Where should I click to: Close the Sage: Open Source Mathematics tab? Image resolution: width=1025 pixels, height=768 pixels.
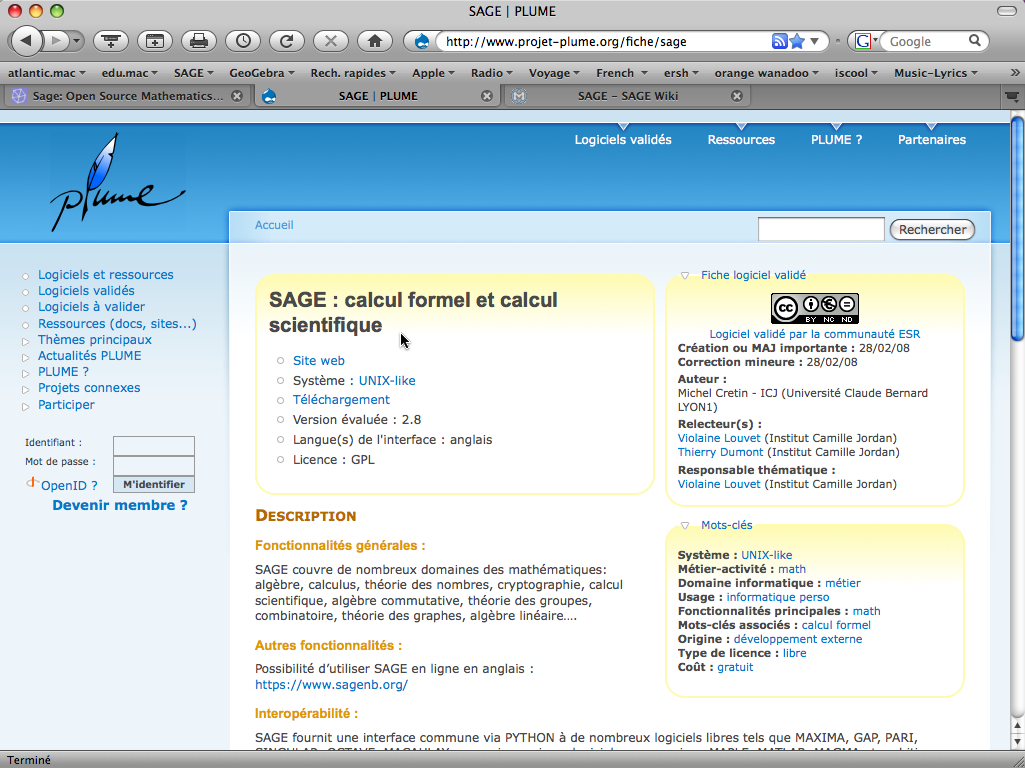tap(237, 96)
